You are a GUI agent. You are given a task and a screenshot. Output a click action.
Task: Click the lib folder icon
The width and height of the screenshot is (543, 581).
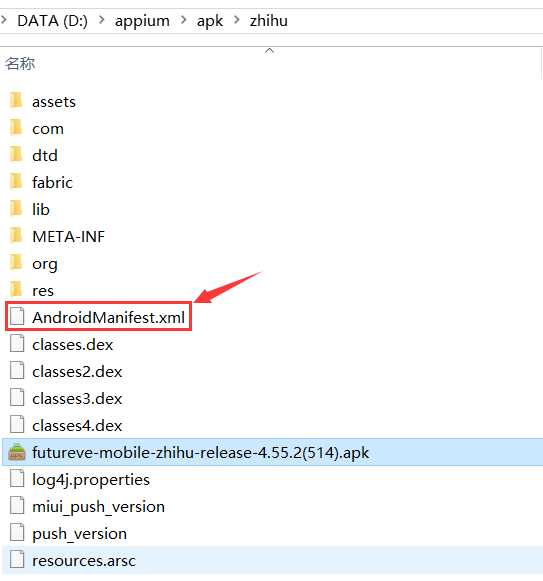16,209
